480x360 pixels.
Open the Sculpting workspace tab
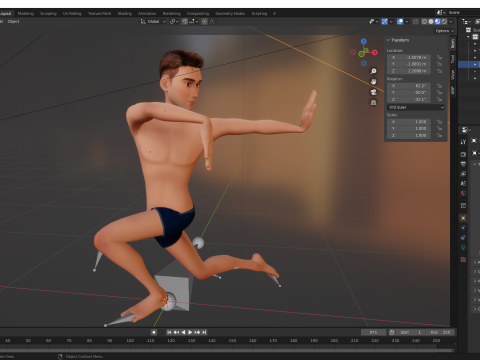(48, 13)
